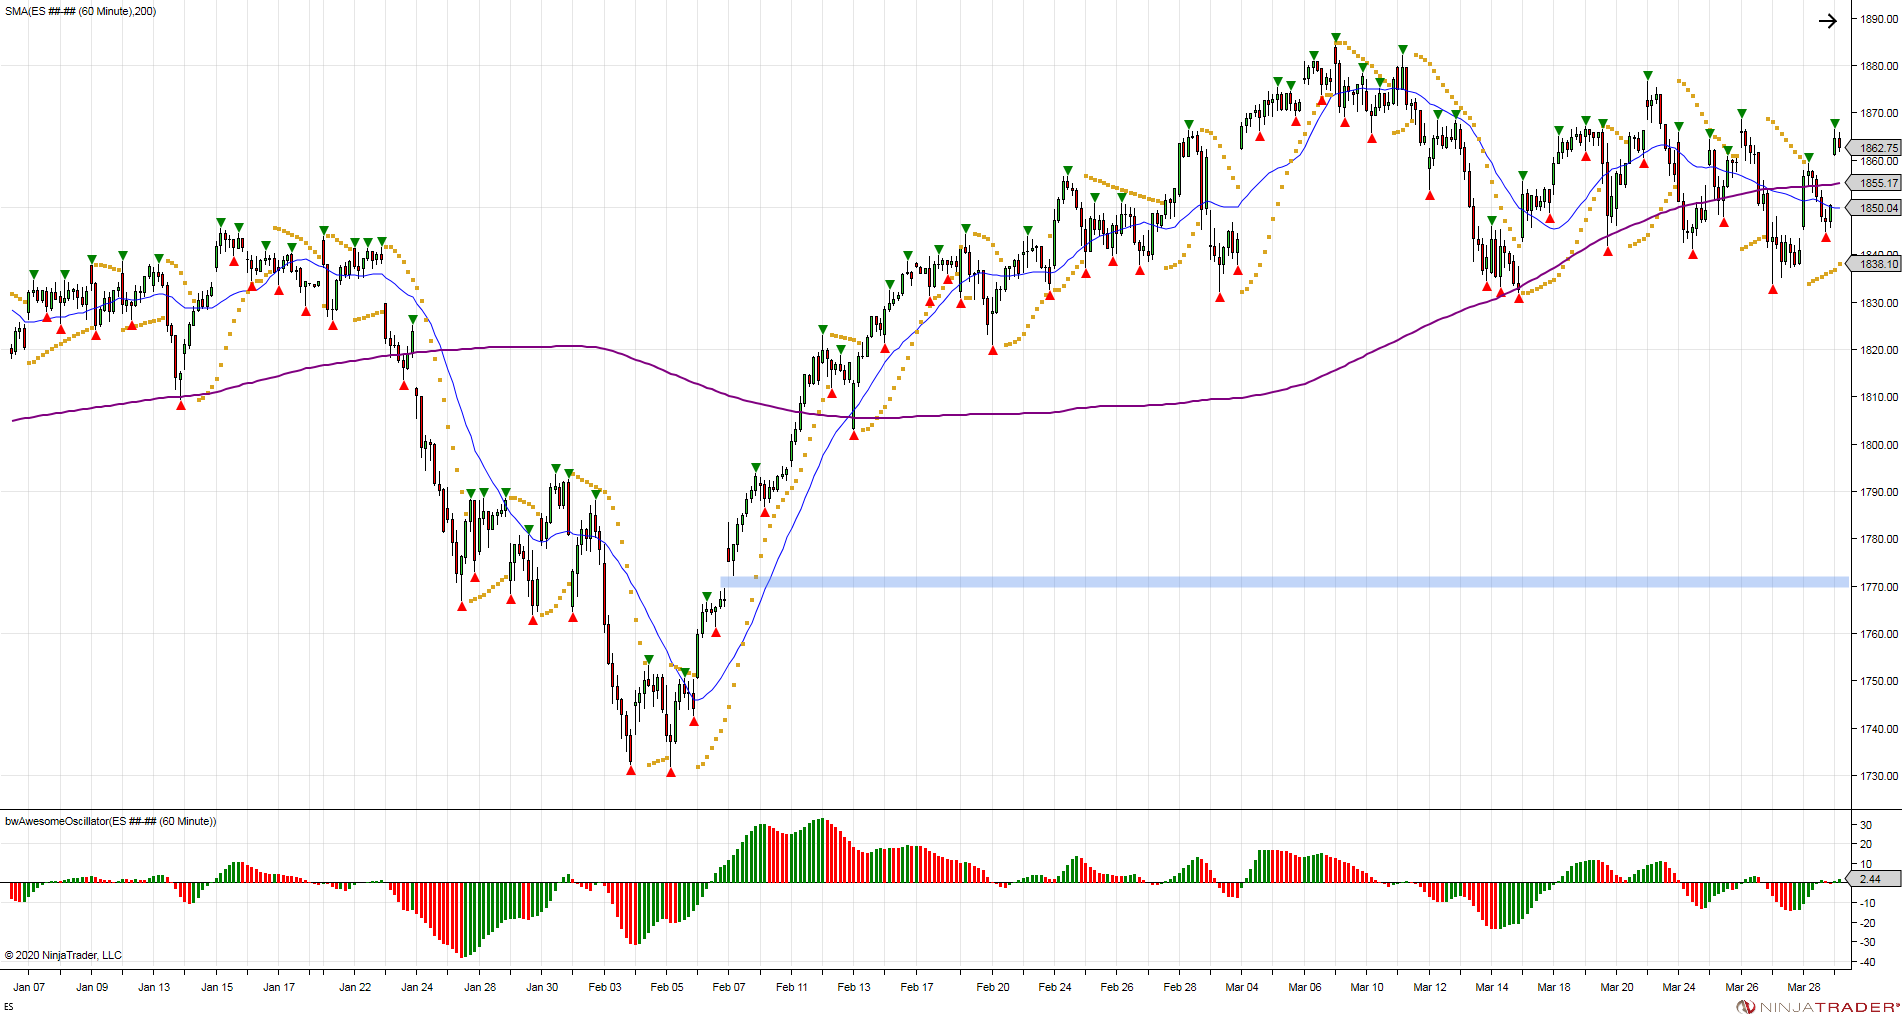Click the 1838.10 price marker
Image resolution: width=1902 pixels, height=1016 pixels.
[x=1876, y=264]
